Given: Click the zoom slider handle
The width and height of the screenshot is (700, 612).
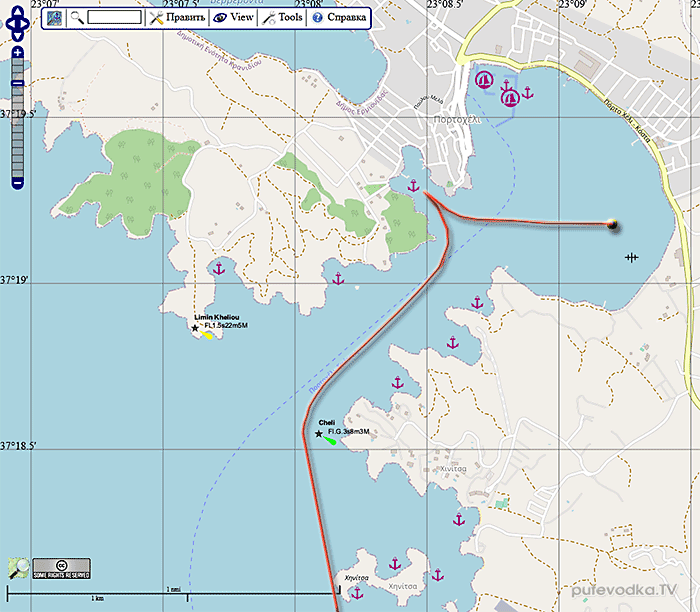Looking at the screenshot, I should coord(17,83).
